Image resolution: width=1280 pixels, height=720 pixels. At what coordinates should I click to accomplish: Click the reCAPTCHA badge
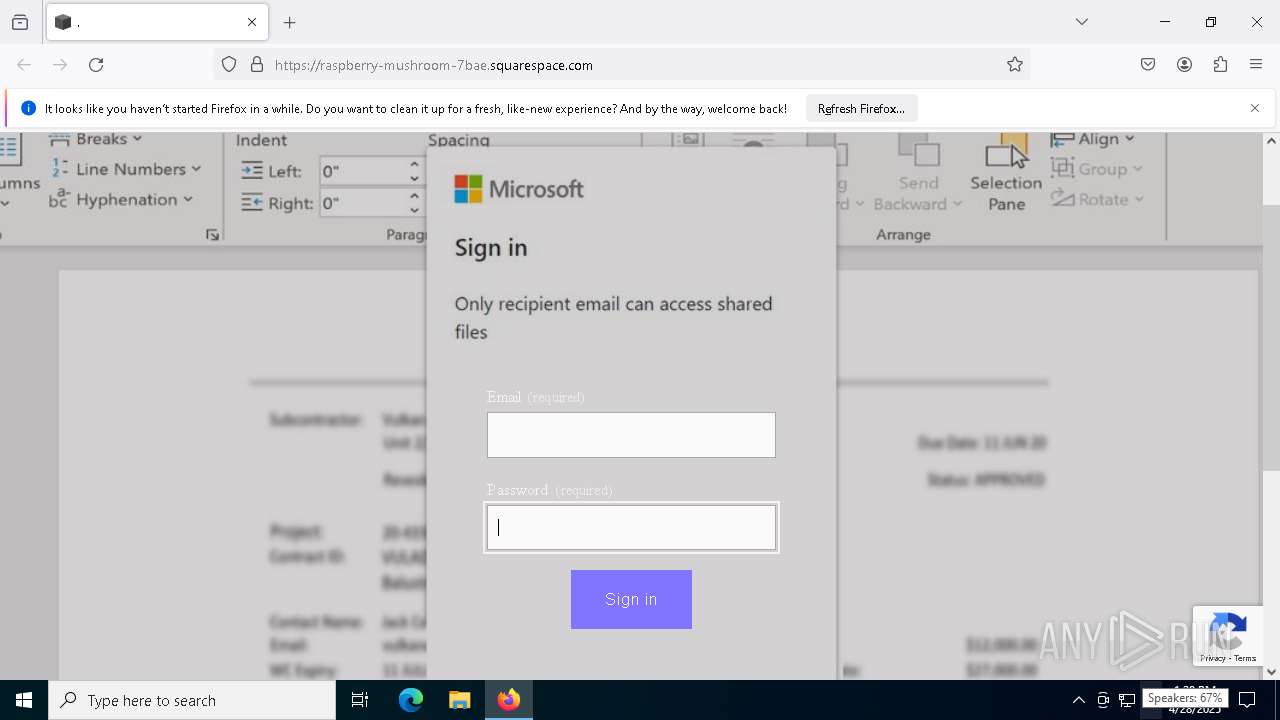(x=1226, y=635)
